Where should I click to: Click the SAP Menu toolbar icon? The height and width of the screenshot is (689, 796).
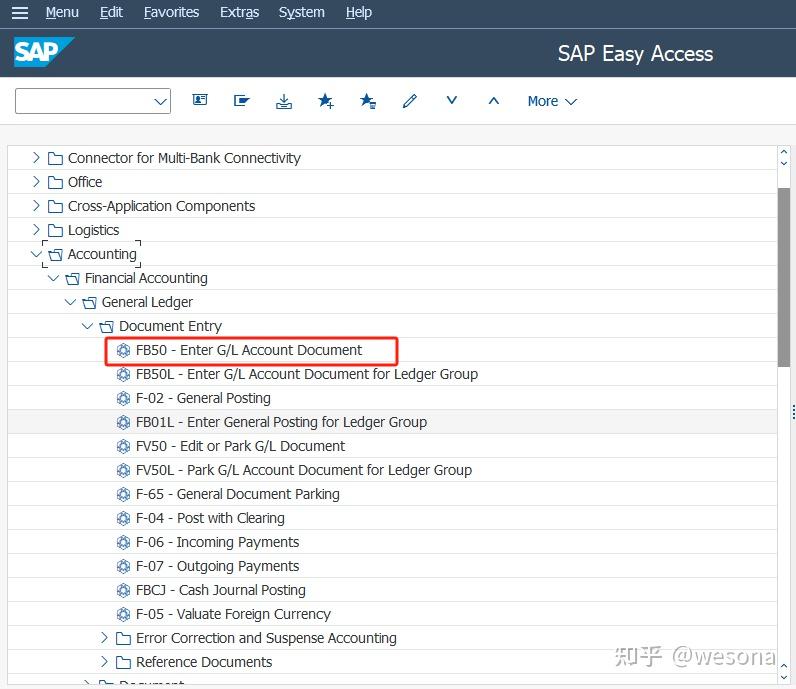(x=242, y=101)
